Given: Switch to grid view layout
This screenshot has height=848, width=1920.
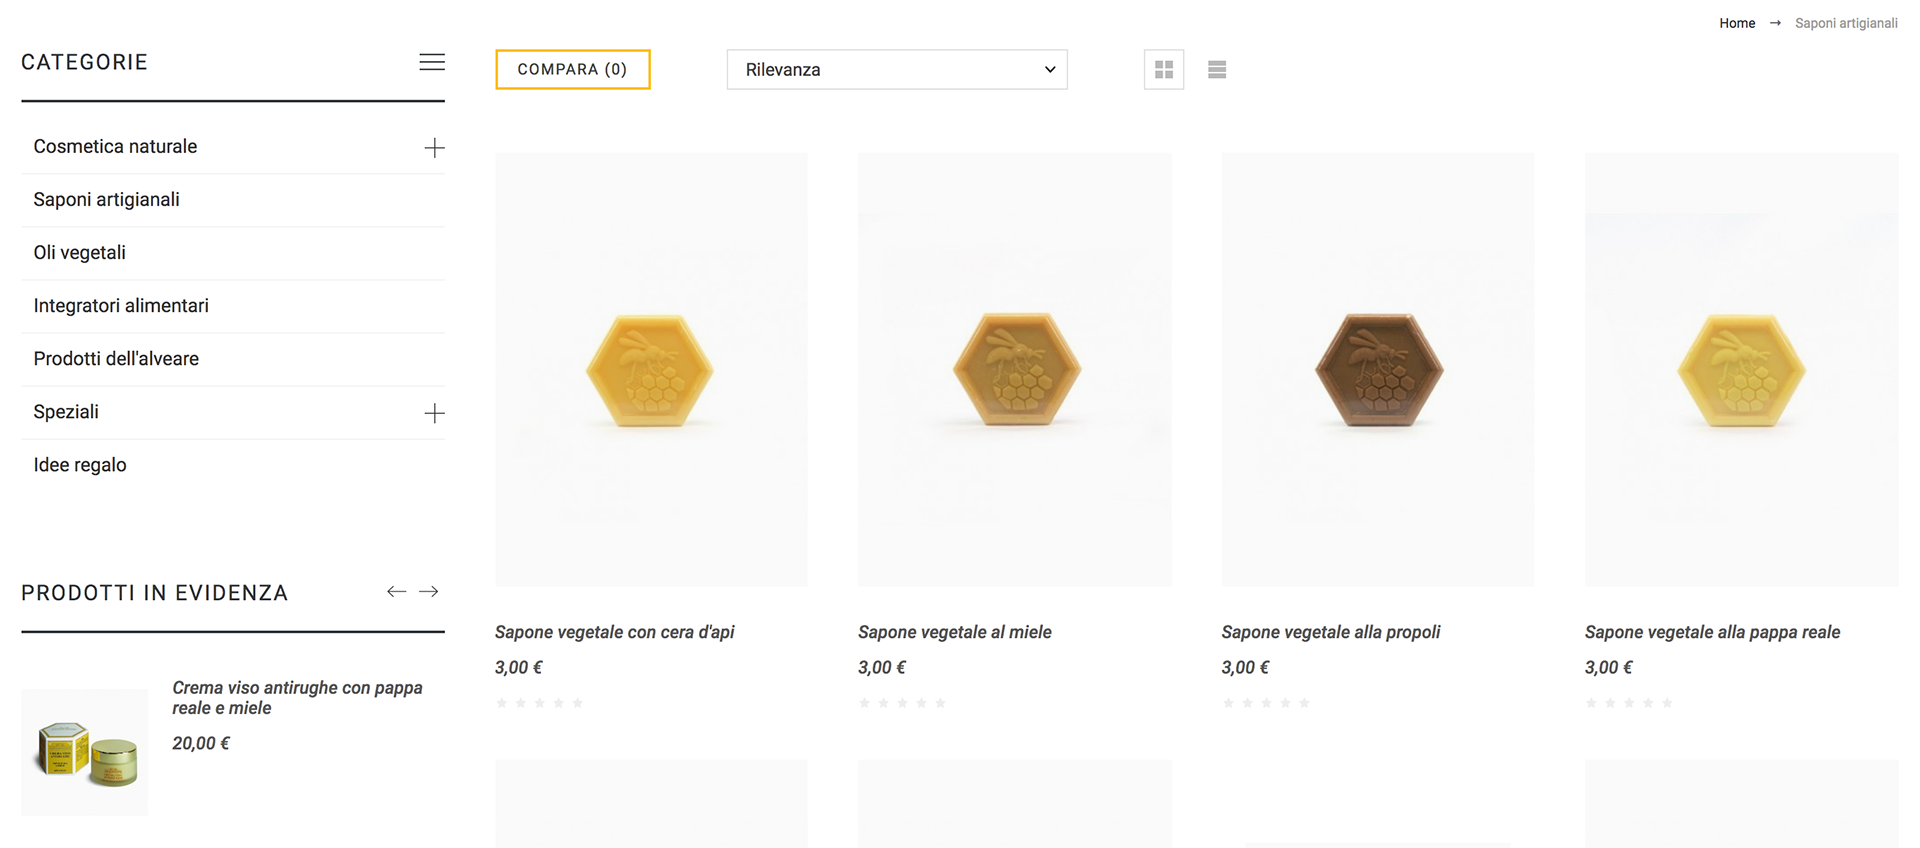Looking at the screenshot, I should coord(1164,70).
